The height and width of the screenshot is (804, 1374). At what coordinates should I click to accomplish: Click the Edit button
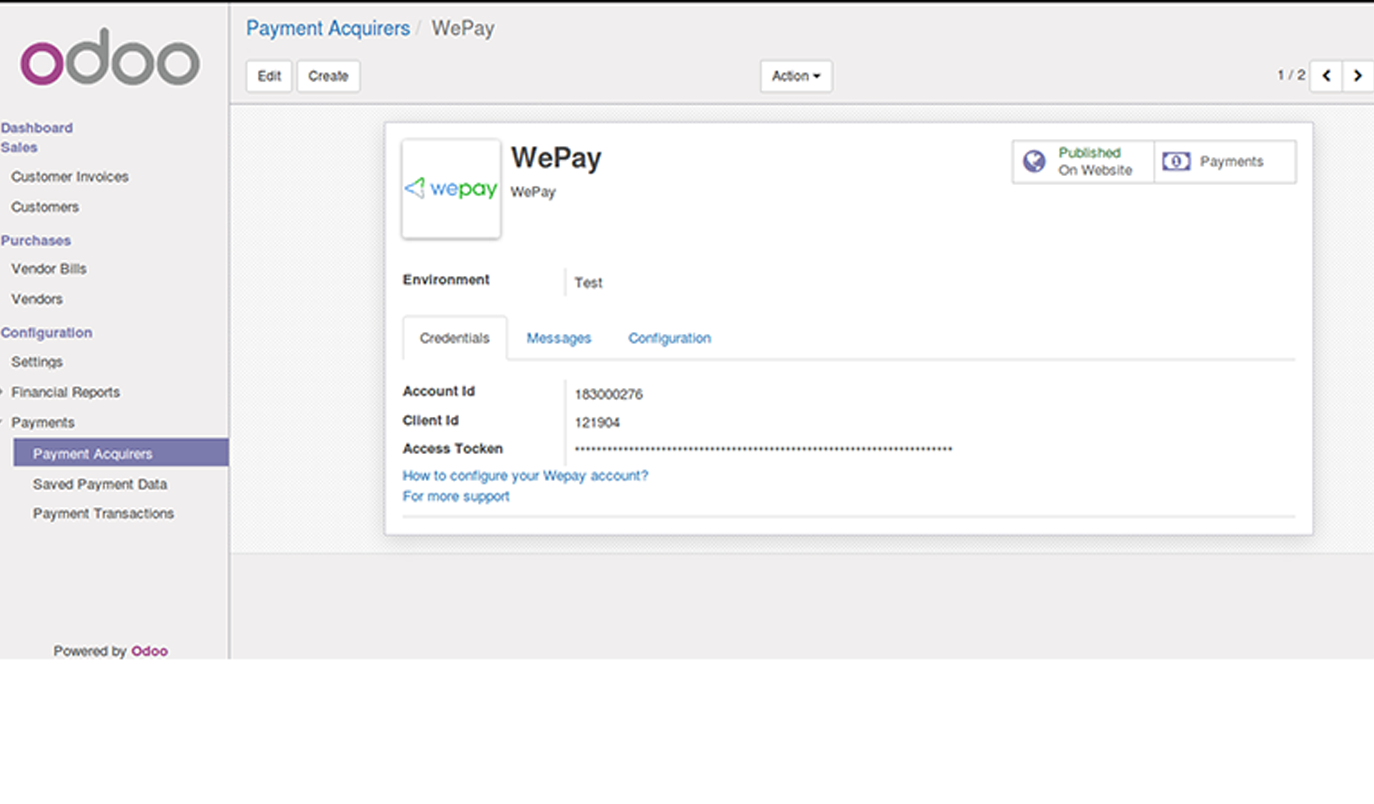[x=269, y=76]
